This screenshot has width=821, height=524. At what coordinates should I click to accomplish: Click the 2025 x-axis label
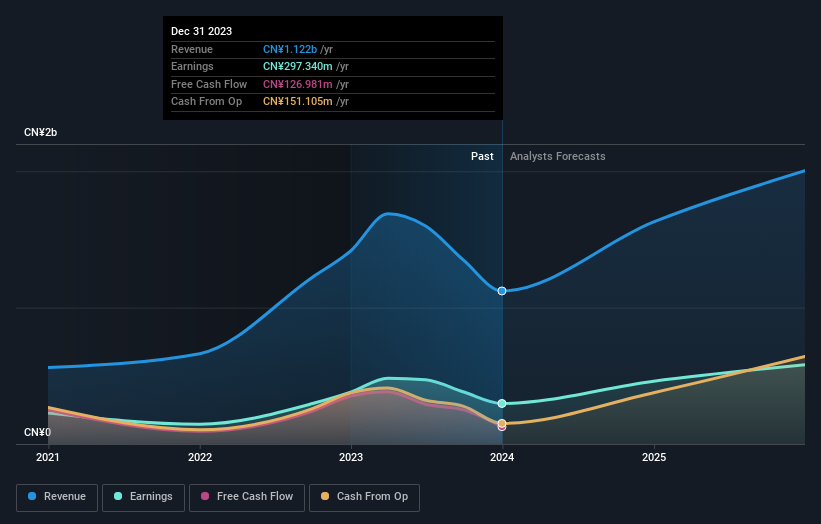[654, 458]
